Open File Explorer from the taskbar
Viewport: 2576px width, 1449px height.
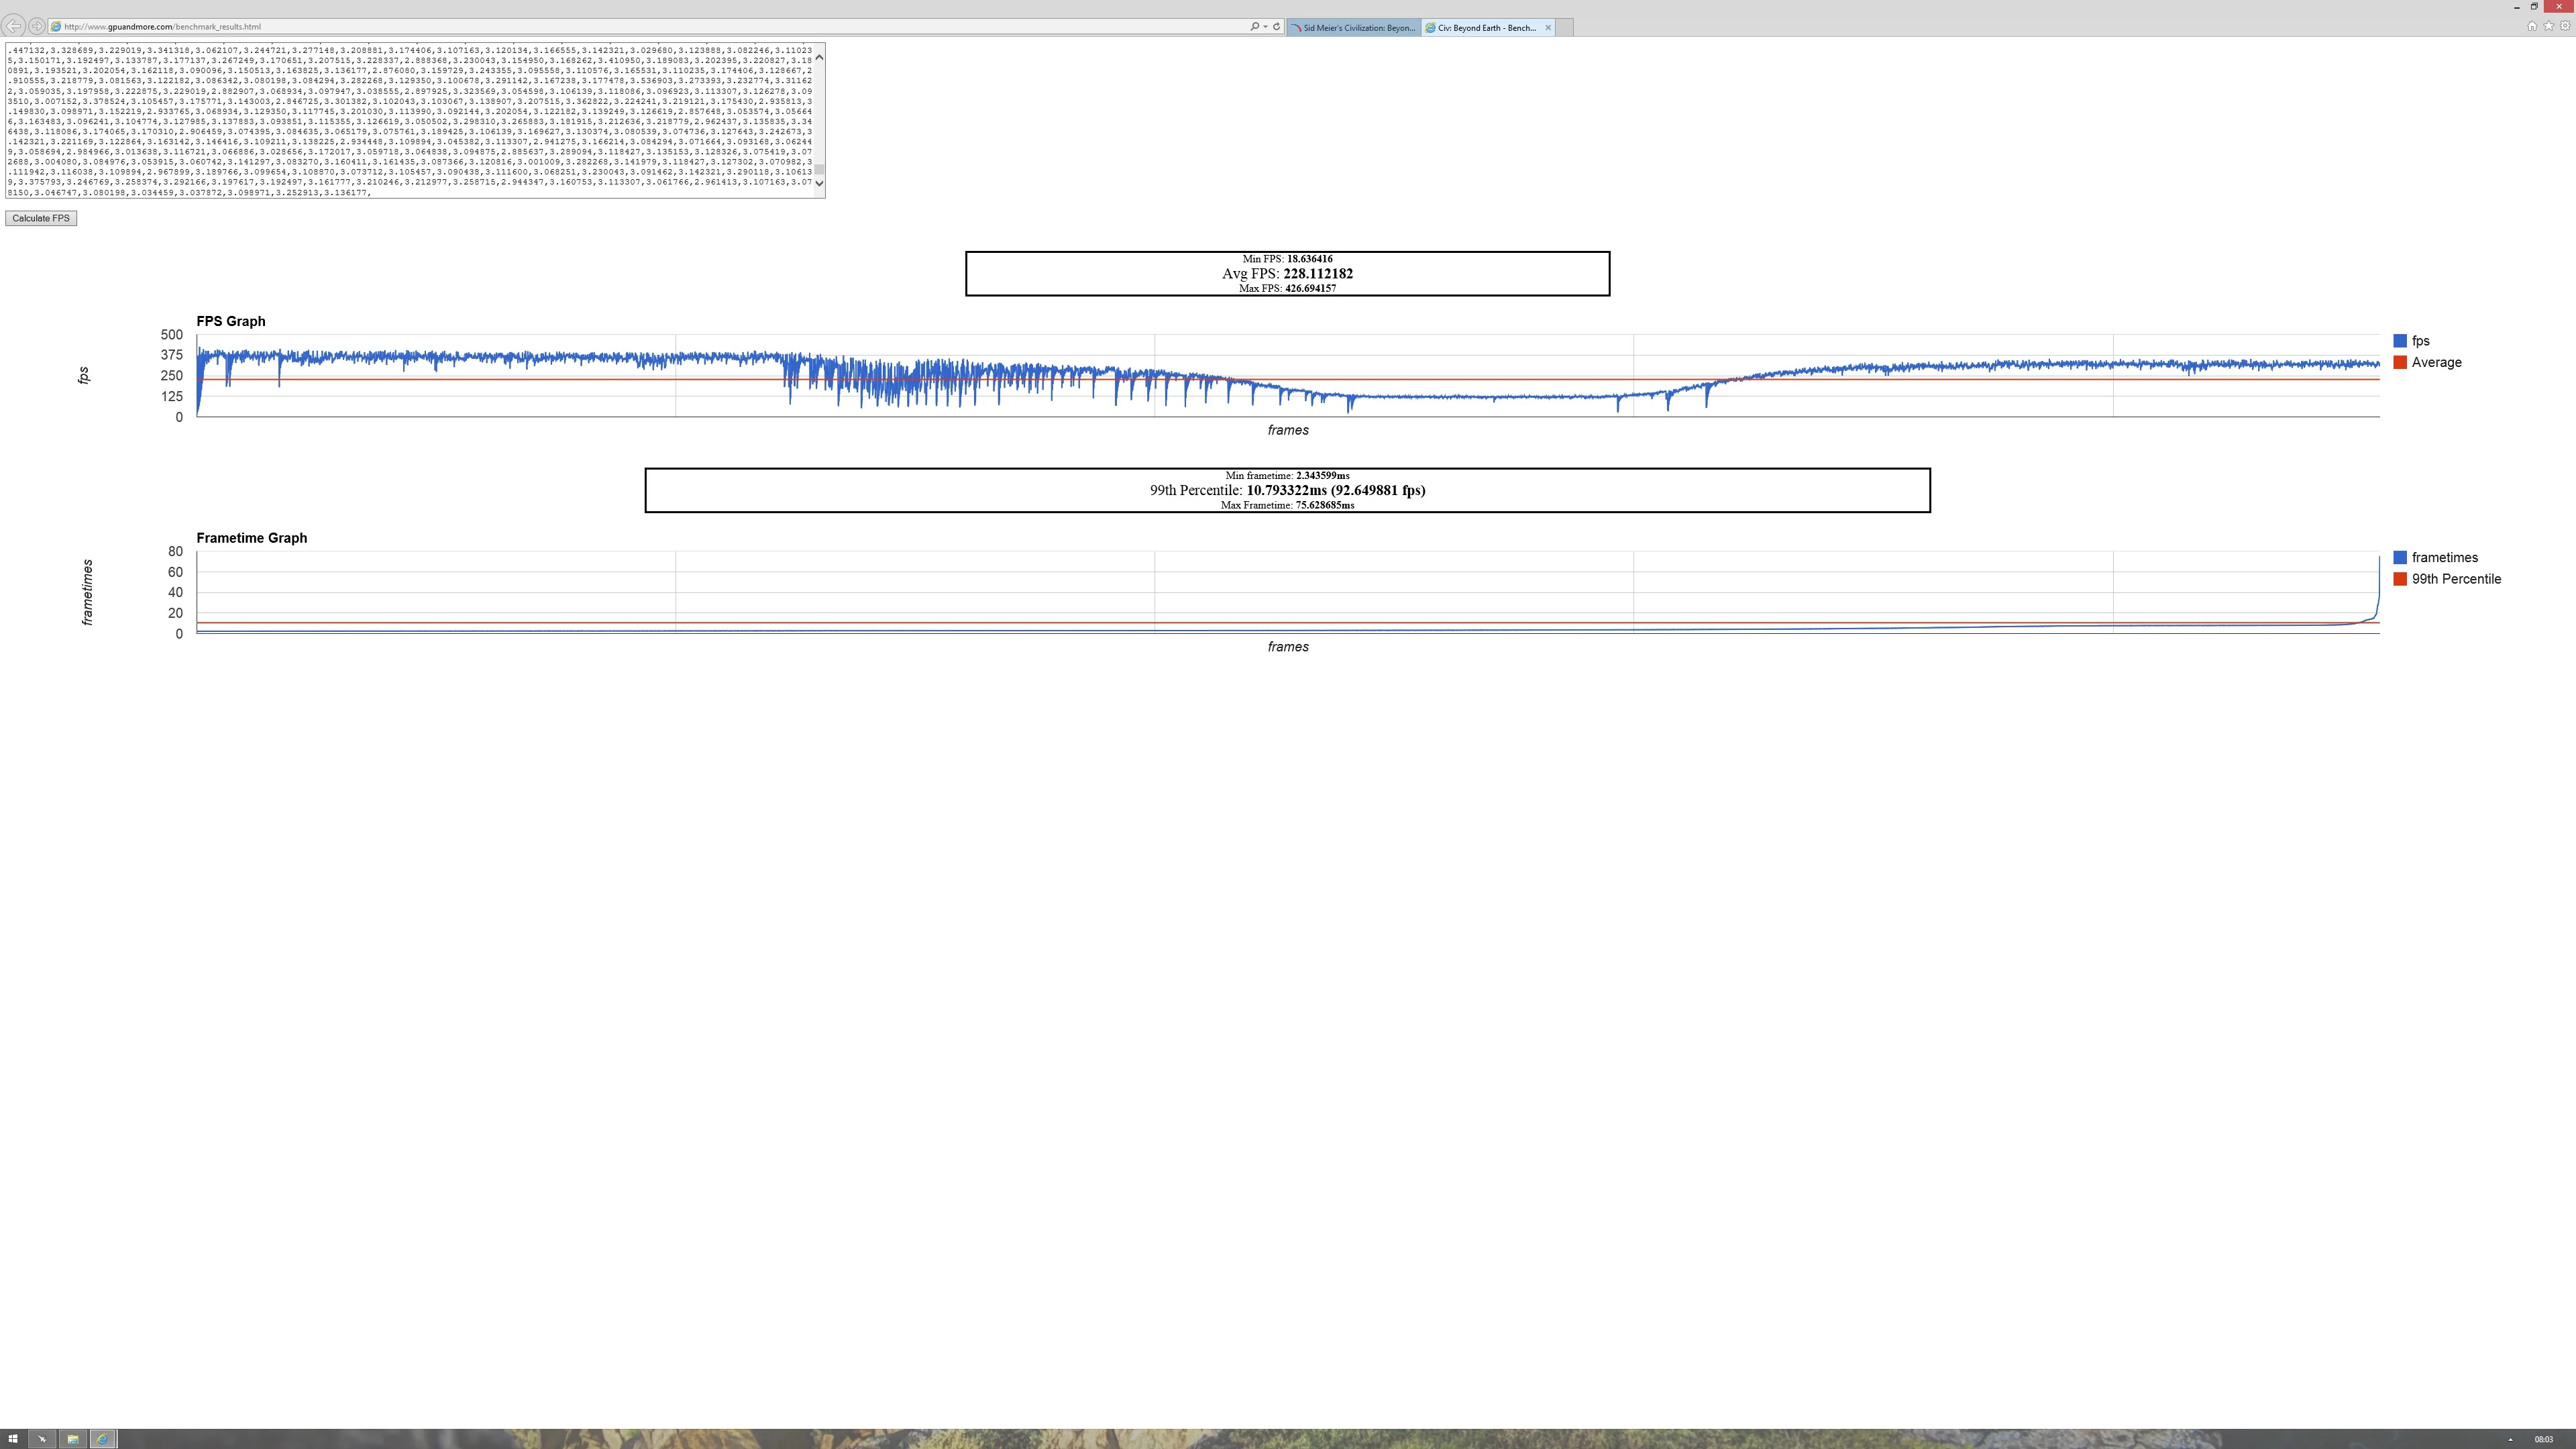[73, 1439]
